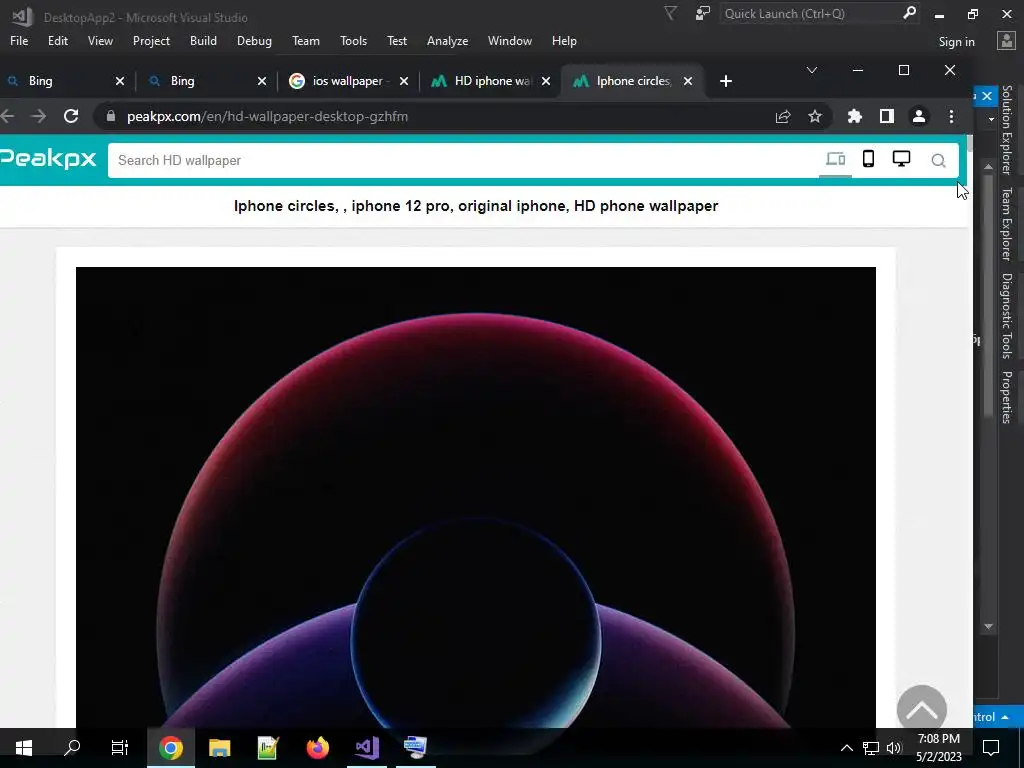
Task: Open File Explorer from taskbar
Action: (219, 747)
